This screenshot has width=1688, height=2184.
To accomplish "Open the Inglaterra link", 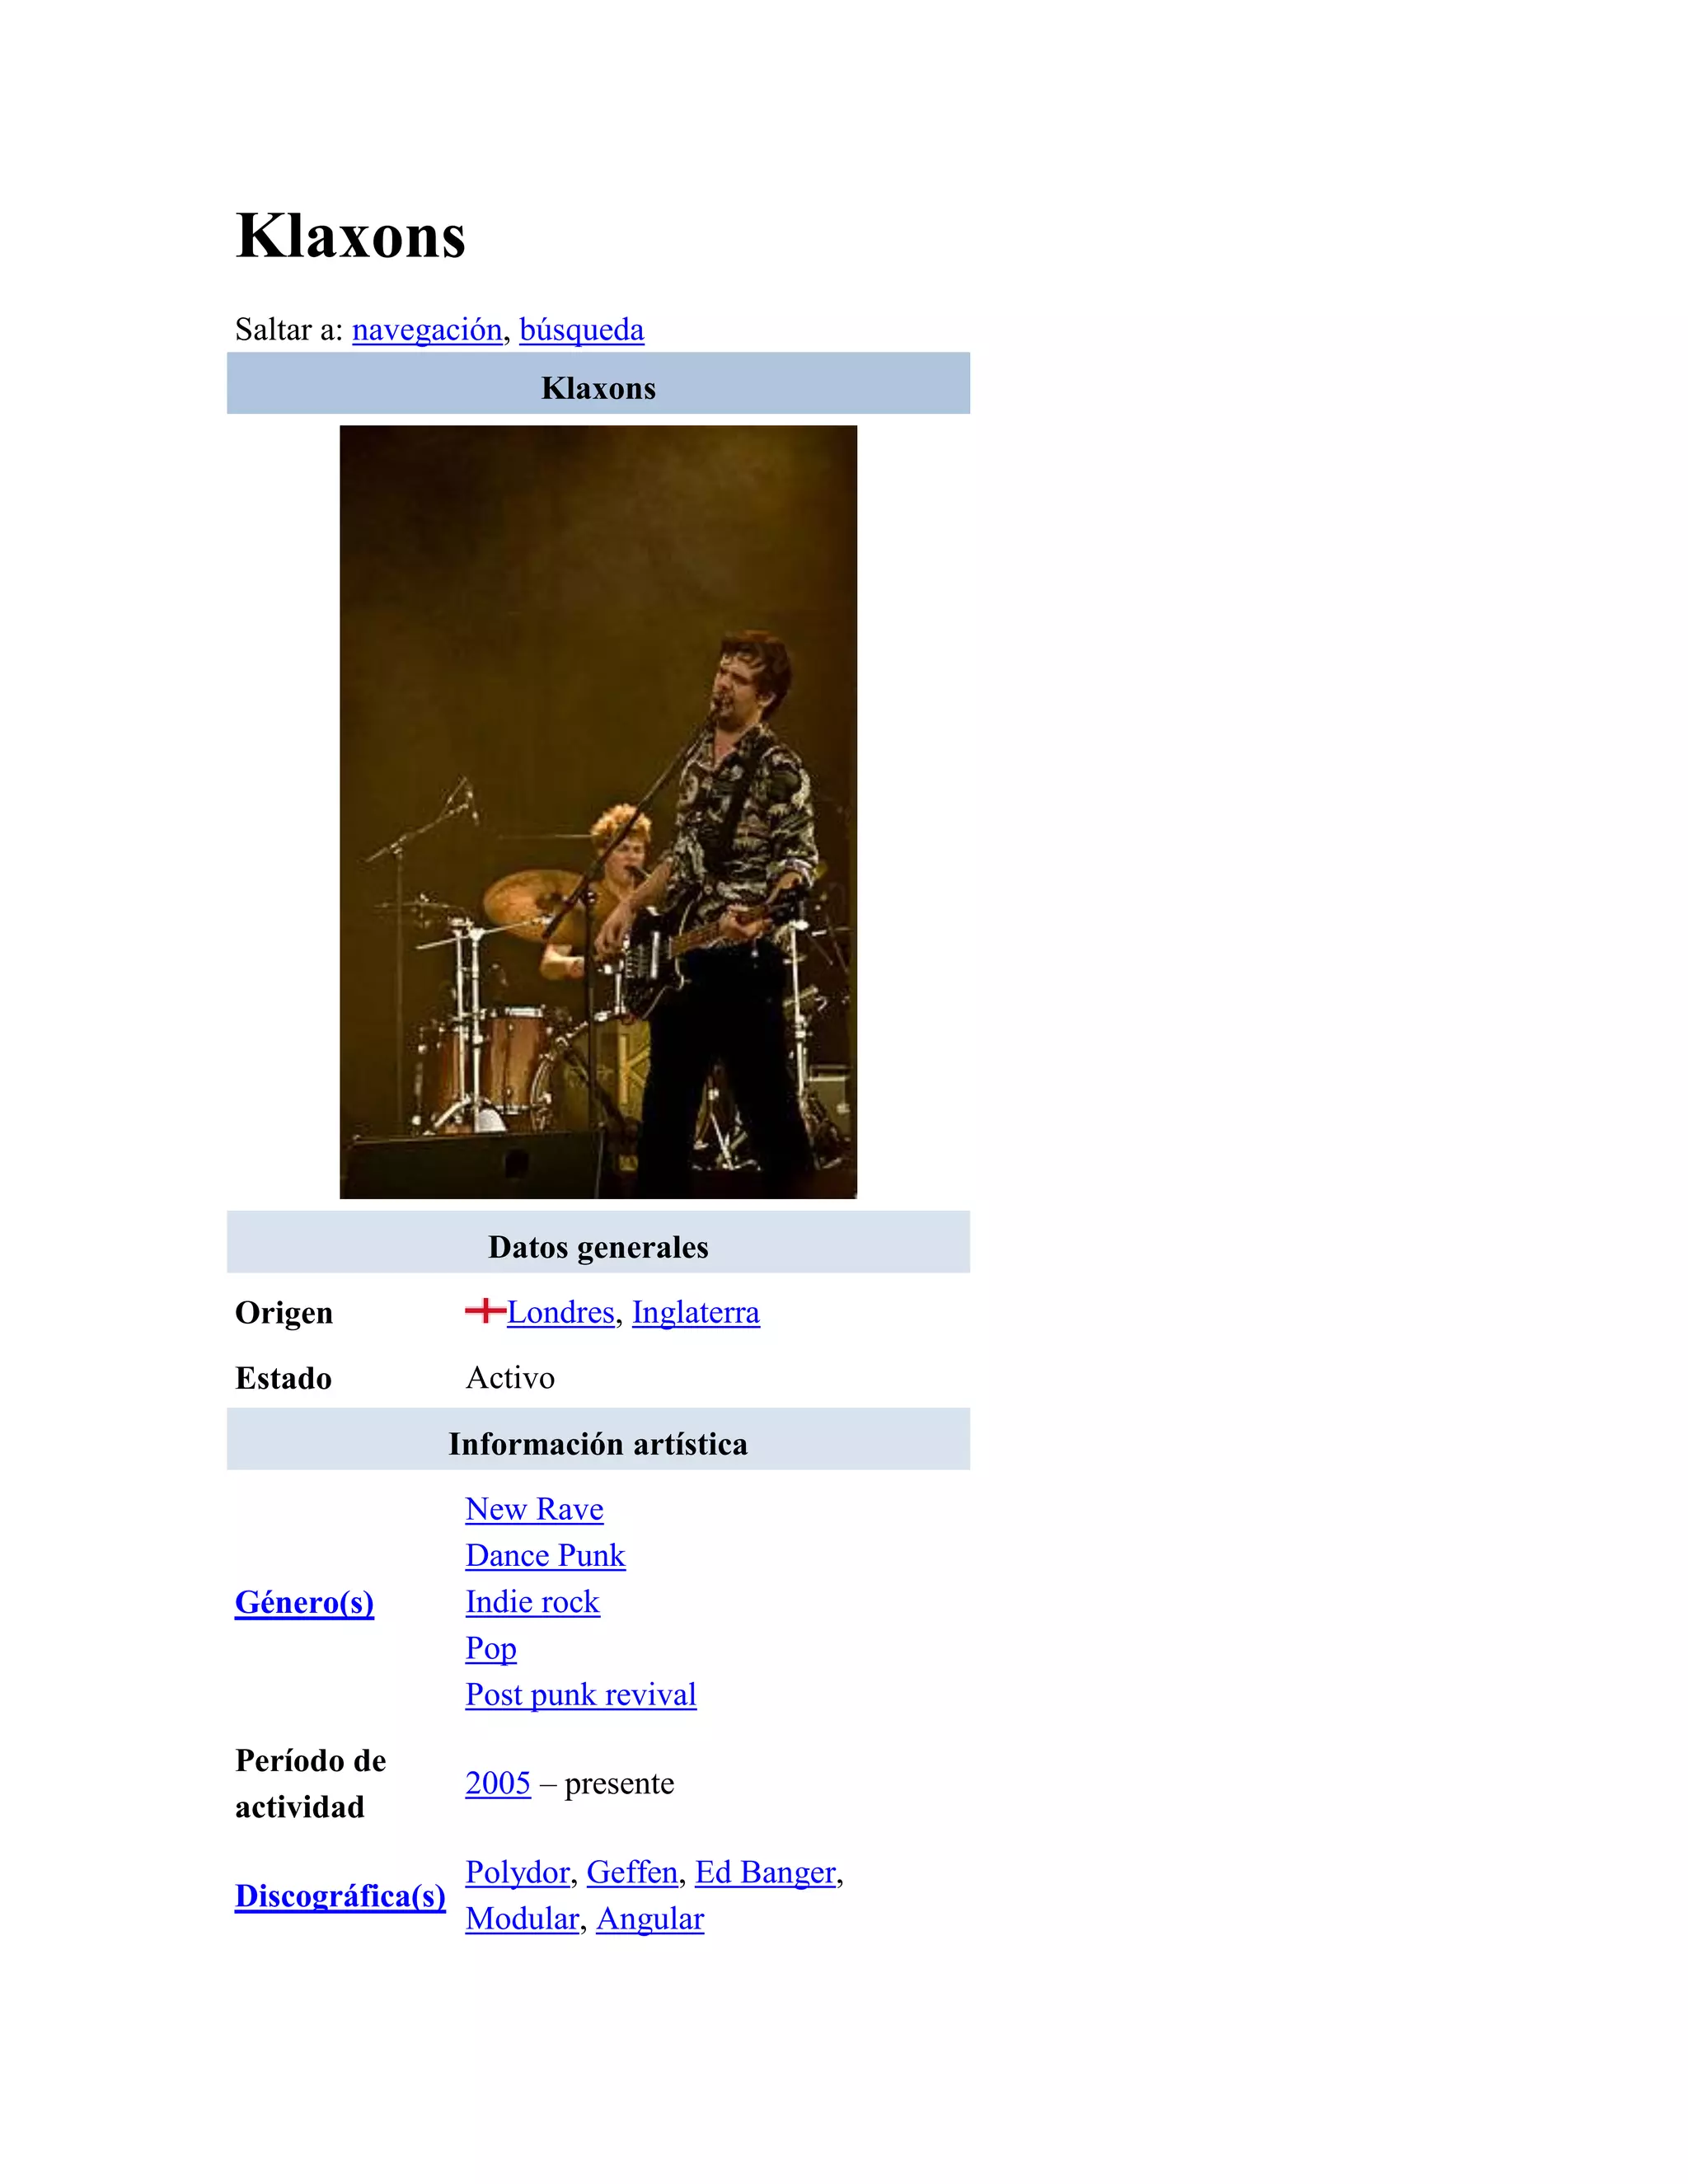I will [696, 1312].
